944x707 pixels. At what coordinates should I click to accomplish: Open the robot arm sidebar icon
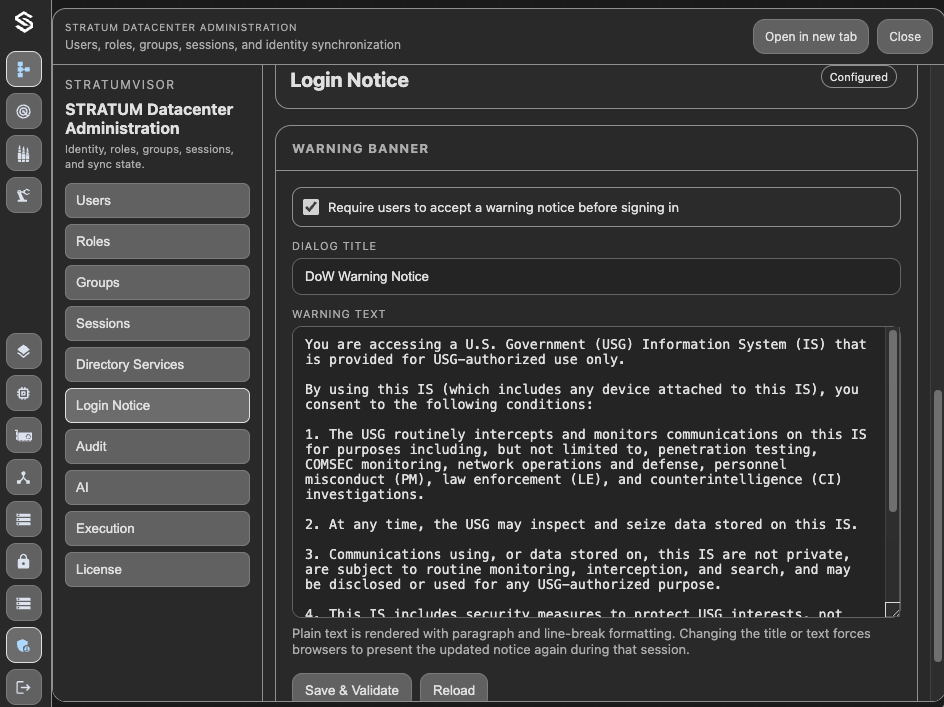pos(24,195)
